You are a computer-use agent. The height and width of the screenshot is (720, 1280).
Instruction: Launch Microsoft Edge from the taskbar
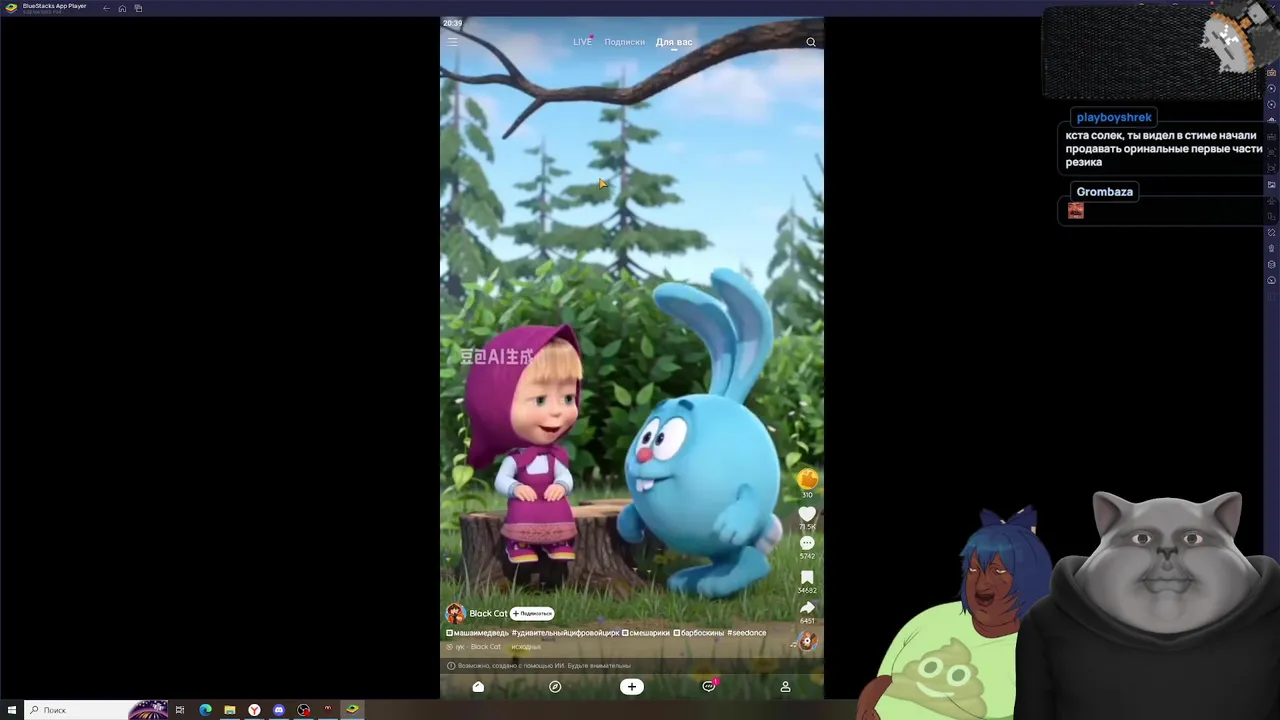point(205,710)
